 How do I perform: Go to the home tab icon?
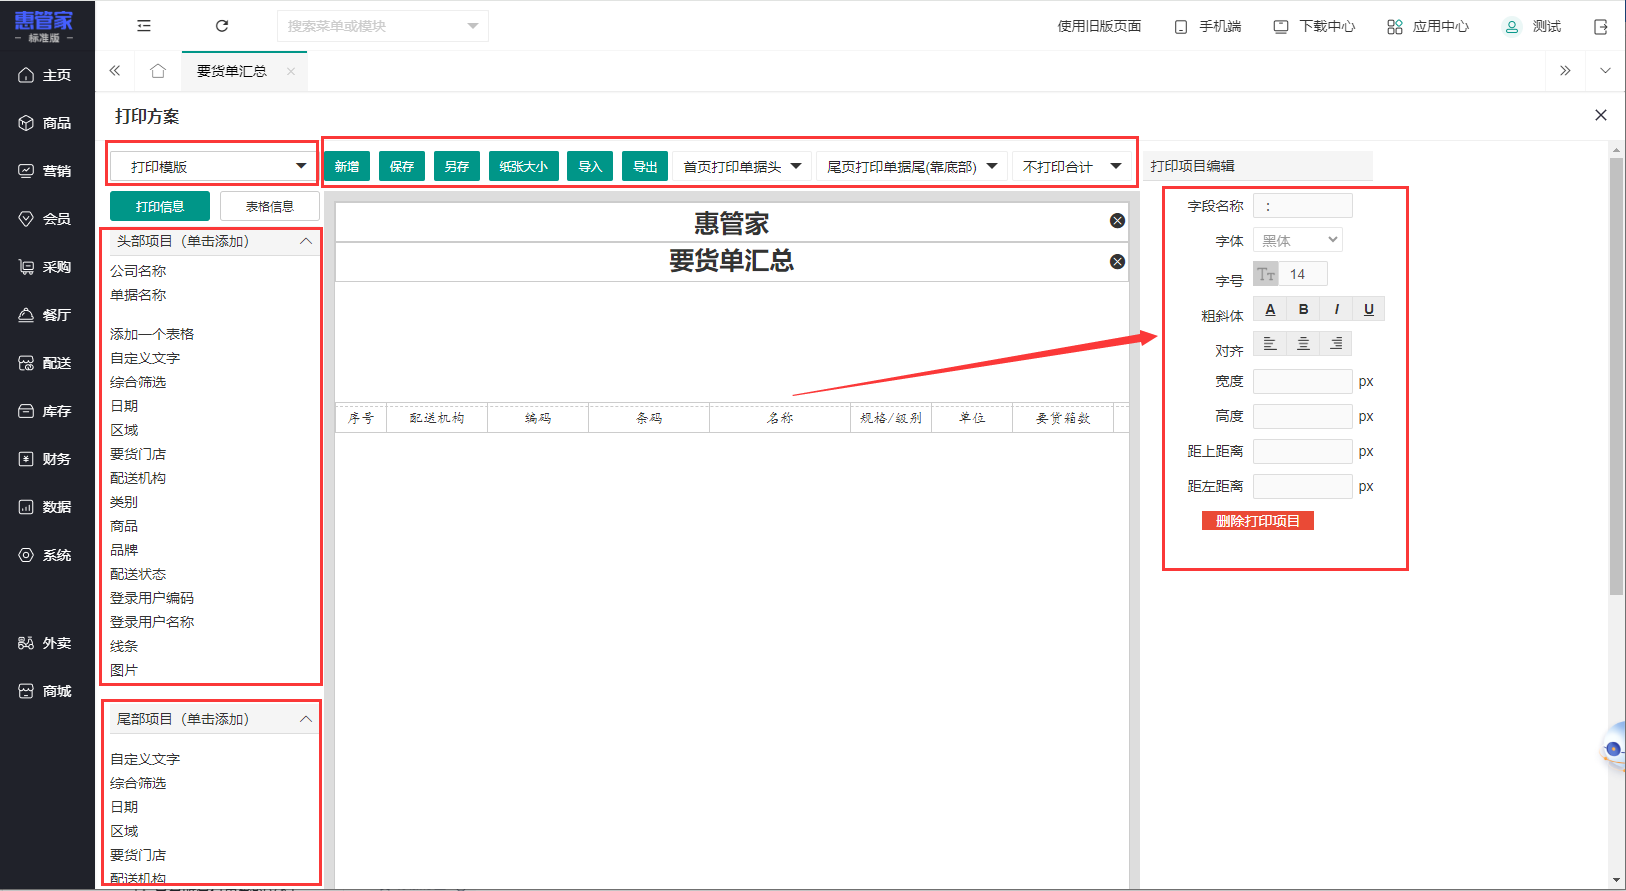point(158,71)
